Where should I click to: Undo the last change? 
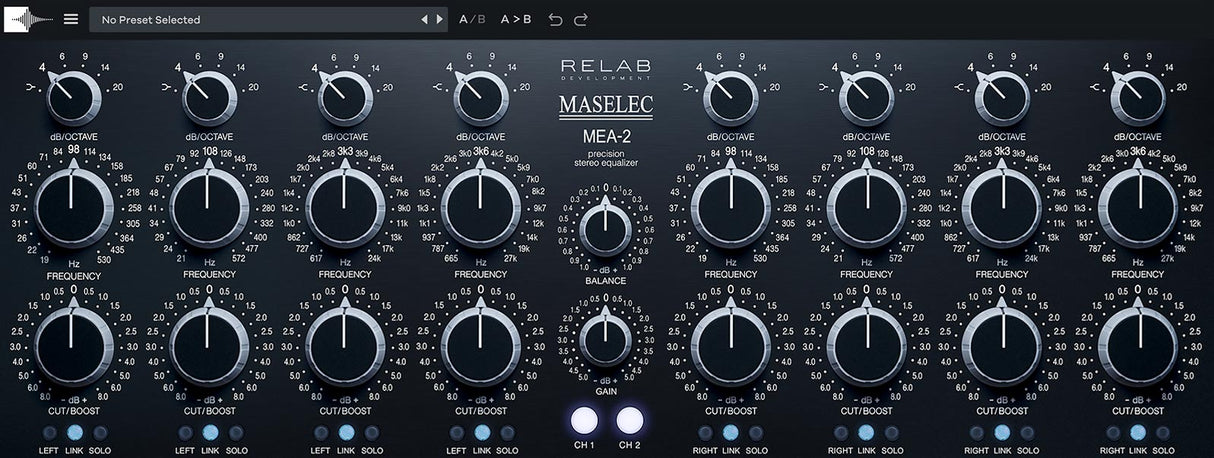pyautogui.click(x=556, y=19)
